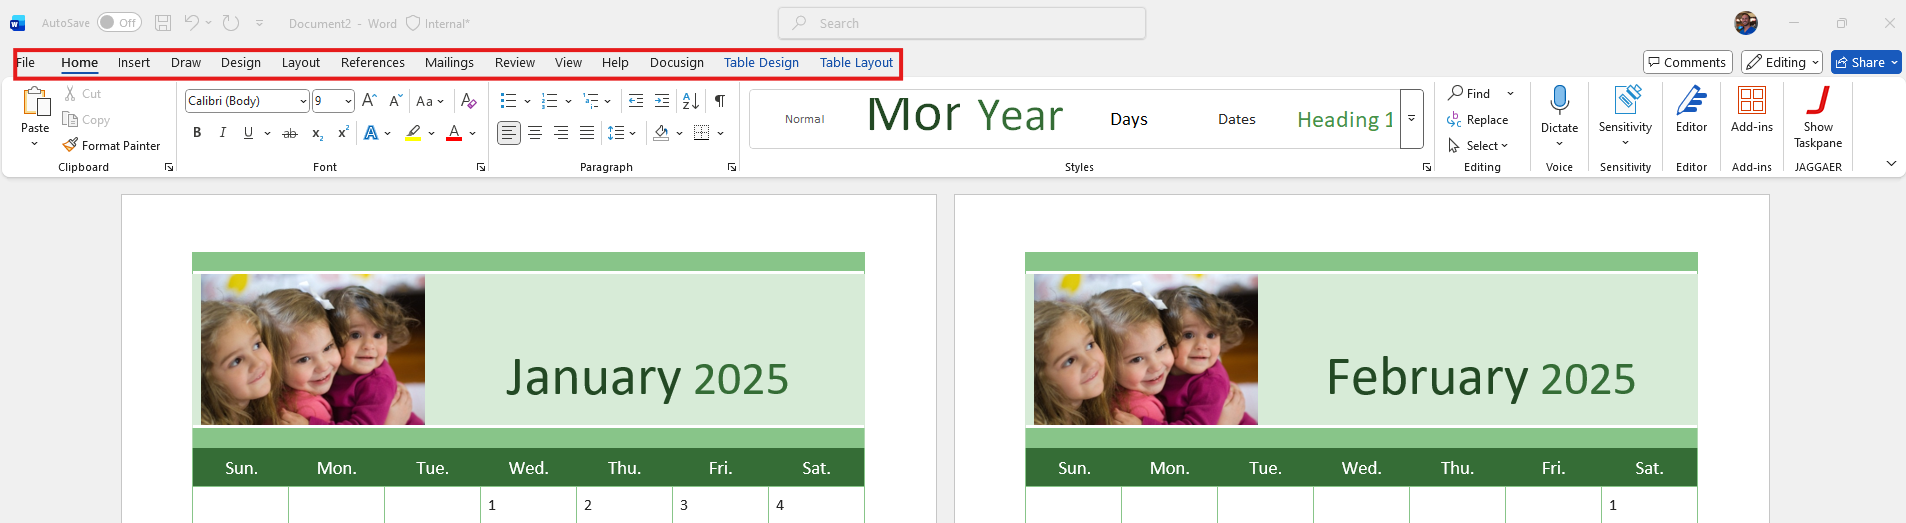The height and width of the screenshot is (523, 1906).
Task: Open Font dialog launcher
Action: pos(481,167)
